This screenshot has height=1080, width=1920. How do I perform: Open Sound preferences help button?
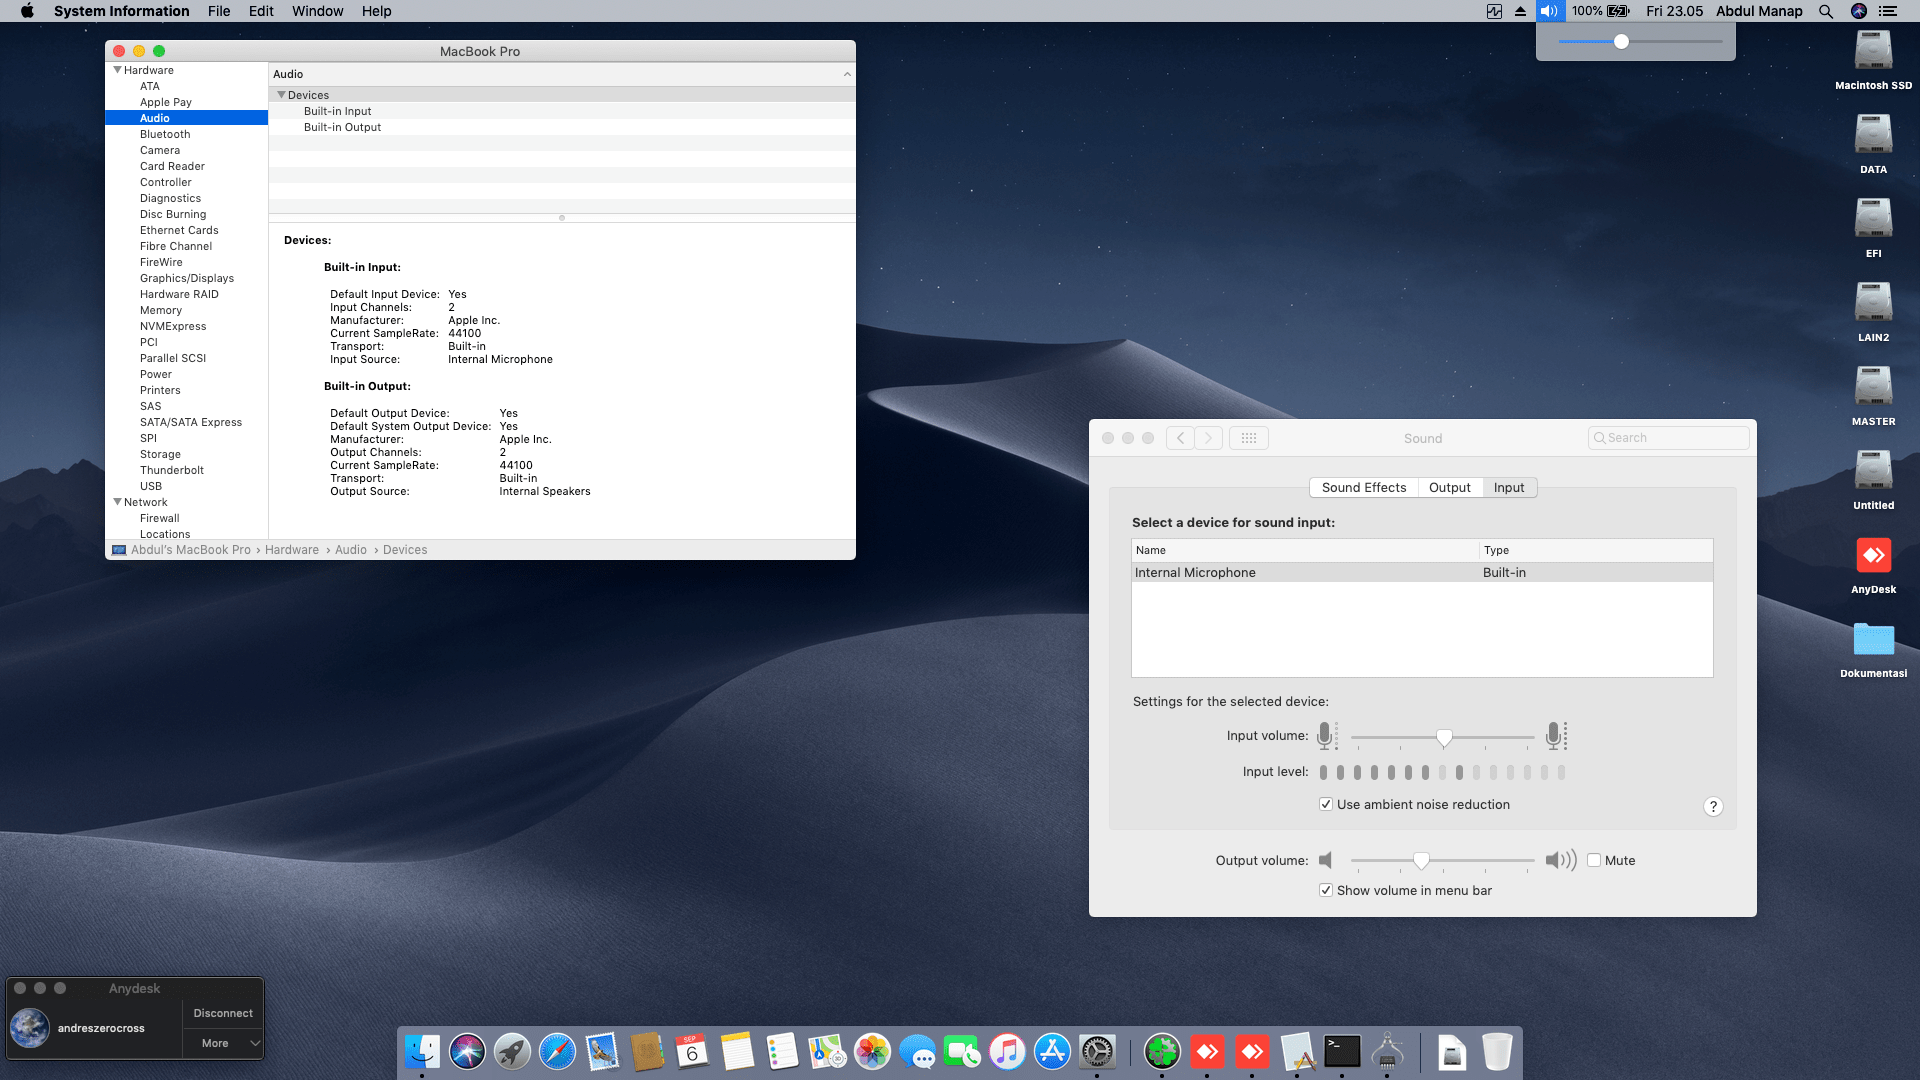[1713, 806]
